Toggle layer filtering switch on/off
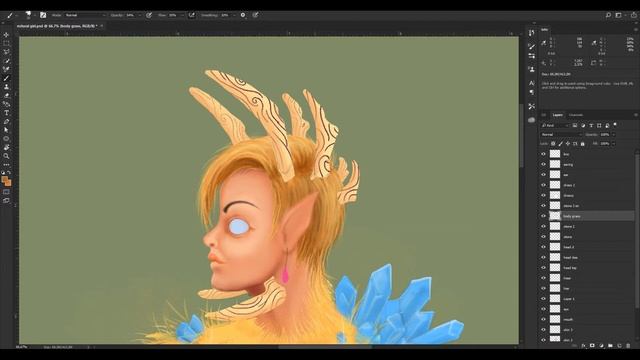This screenshot has width=640, height=360. click(615, 125)
